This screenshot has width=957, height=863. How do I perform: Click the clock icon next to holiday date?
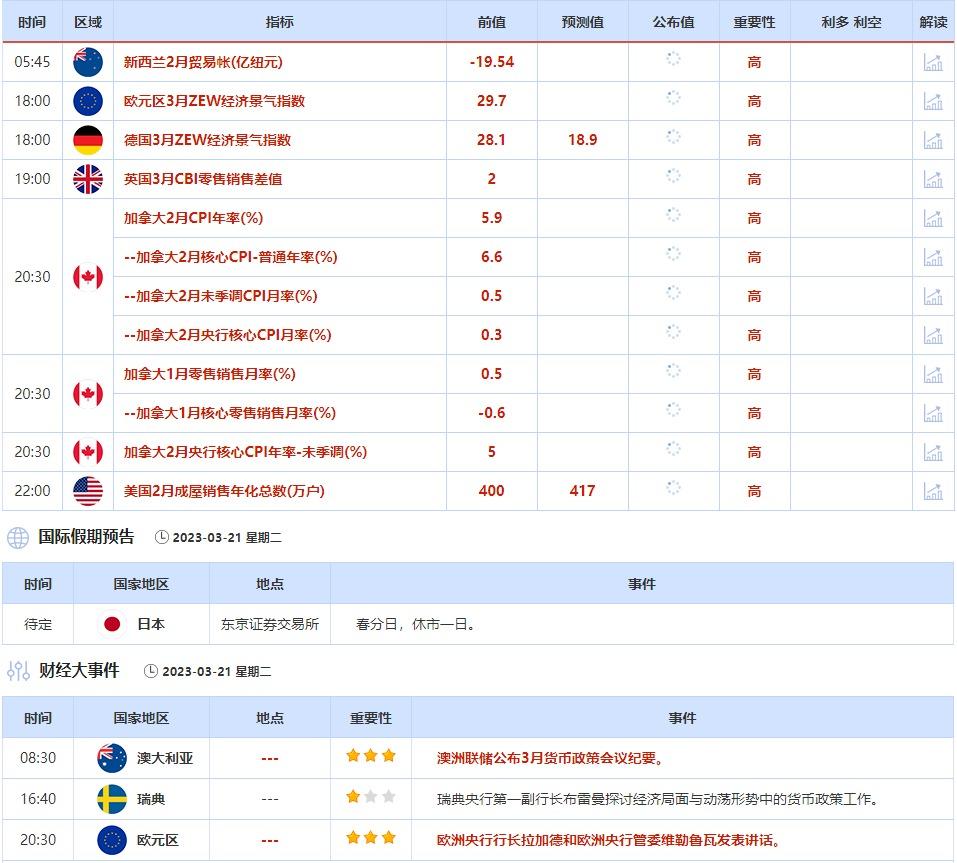pos(162,538)
